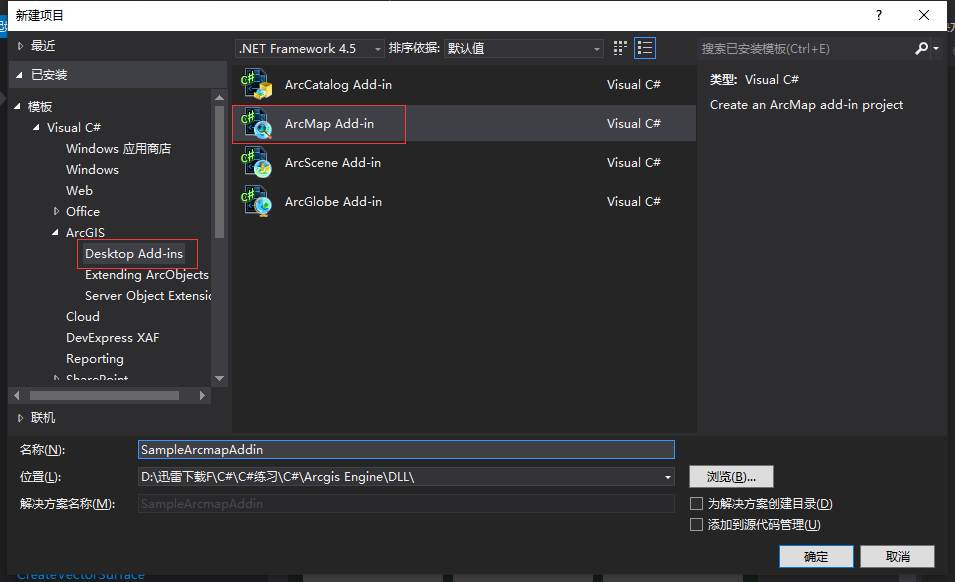This screenshot has width=955, height=582.
Task: Close the 新建项目 dialog
Action: coord(923,15)
